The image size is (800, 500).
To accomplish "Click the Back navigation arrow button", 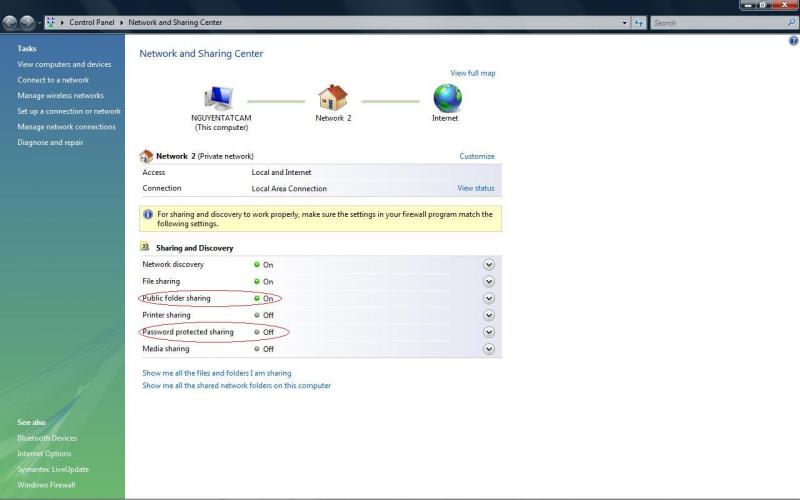I will [10, 22].
